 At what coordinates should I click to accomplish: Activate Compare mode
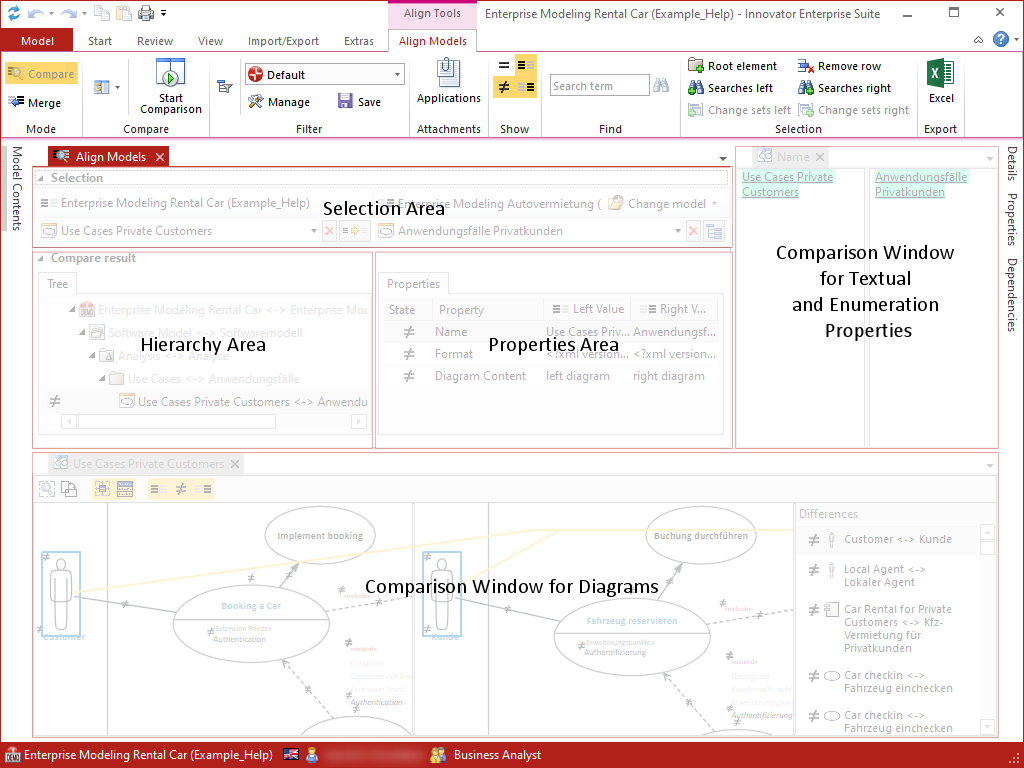tap(42, 74)
